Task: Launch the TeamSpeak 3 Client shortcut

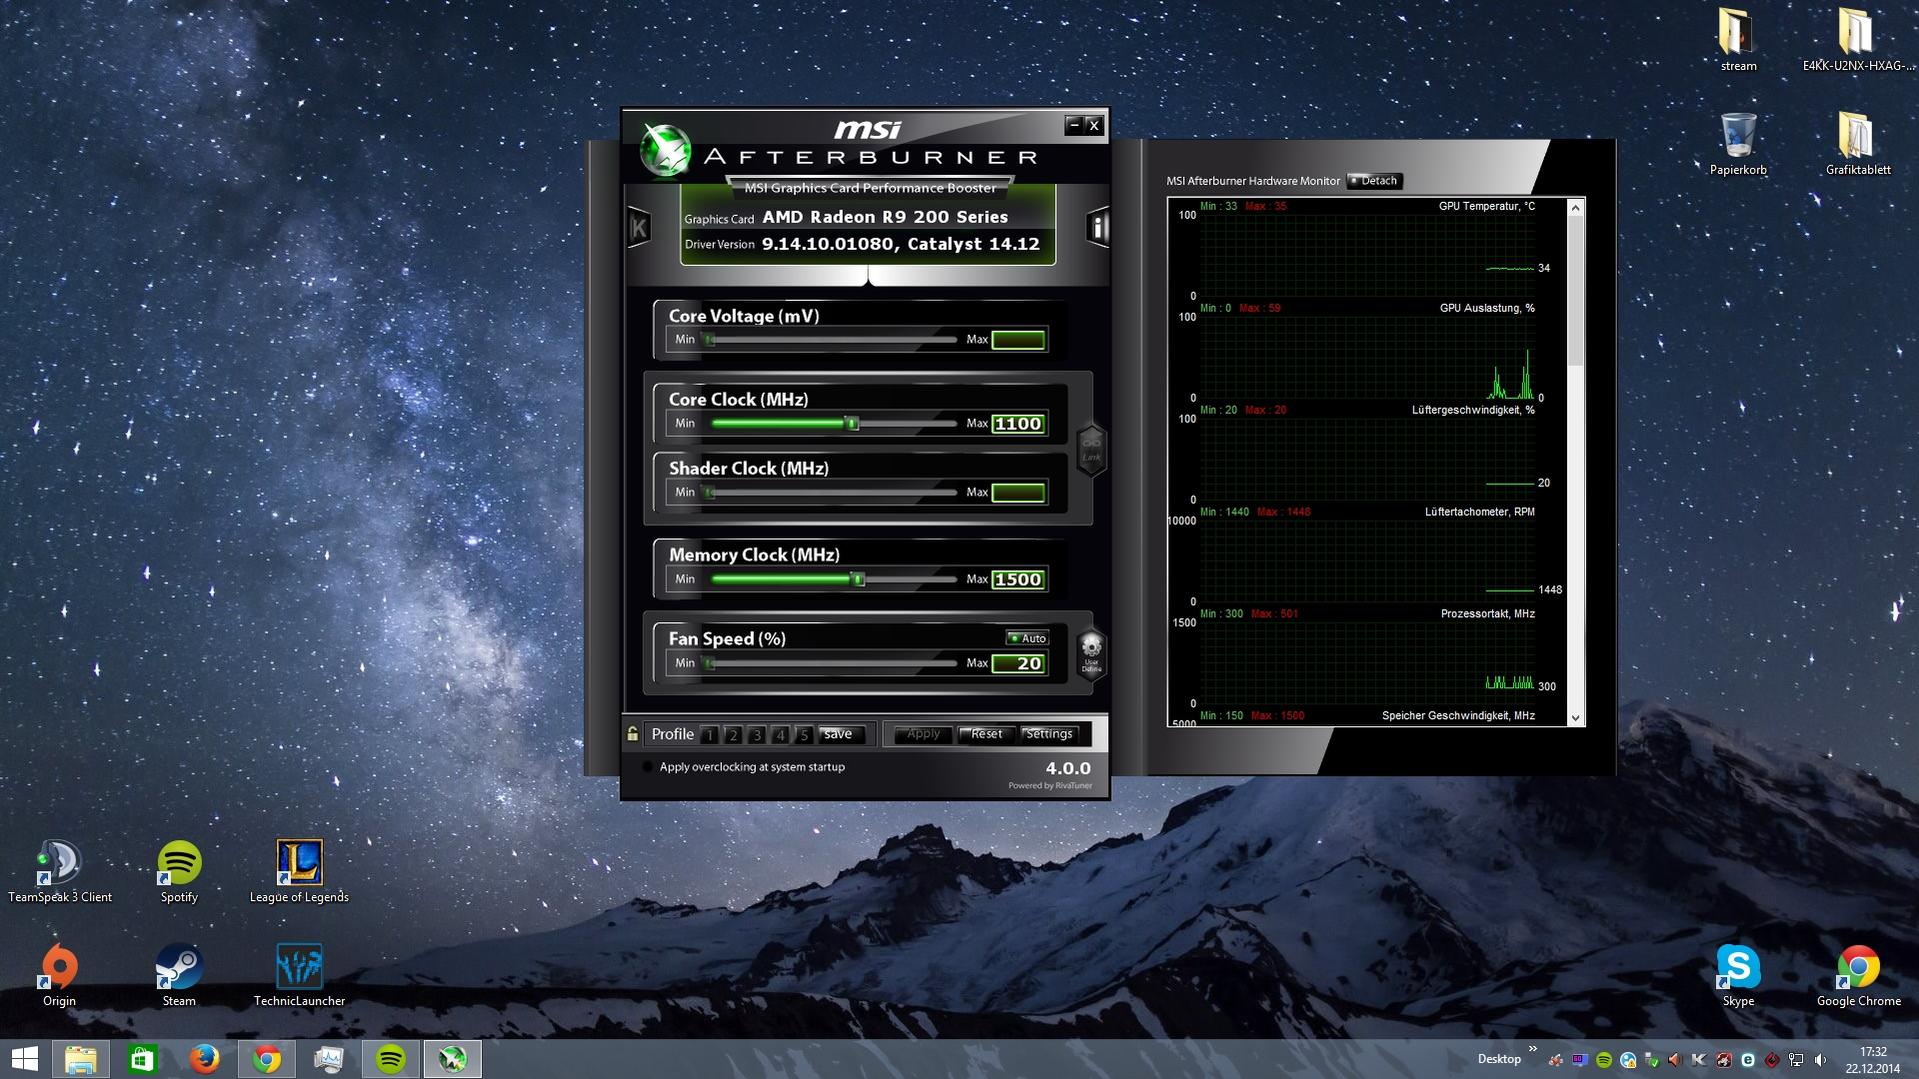Action: pos(60,872)
